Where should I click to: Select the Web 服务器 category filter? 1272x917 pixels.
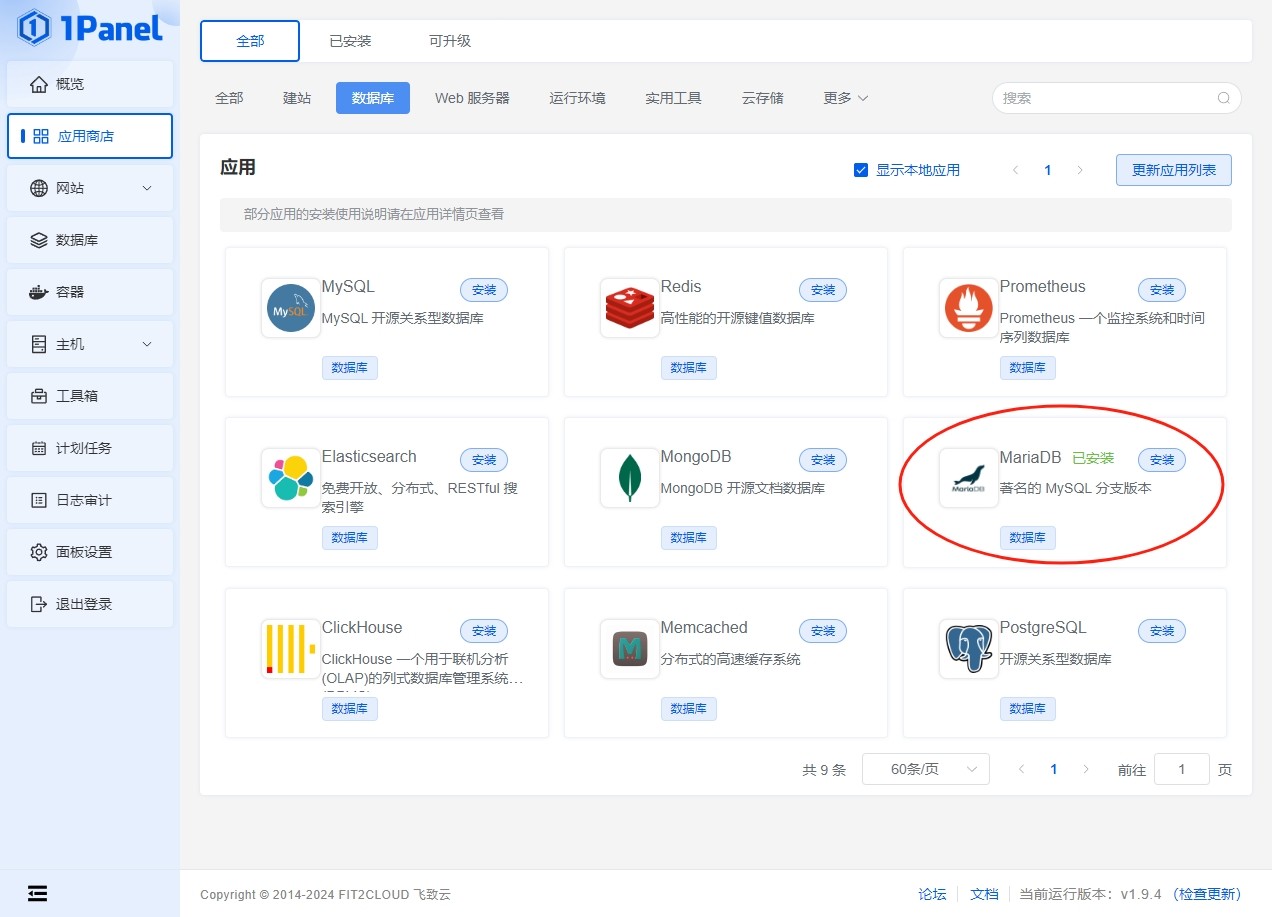click(x=472, y=98)
